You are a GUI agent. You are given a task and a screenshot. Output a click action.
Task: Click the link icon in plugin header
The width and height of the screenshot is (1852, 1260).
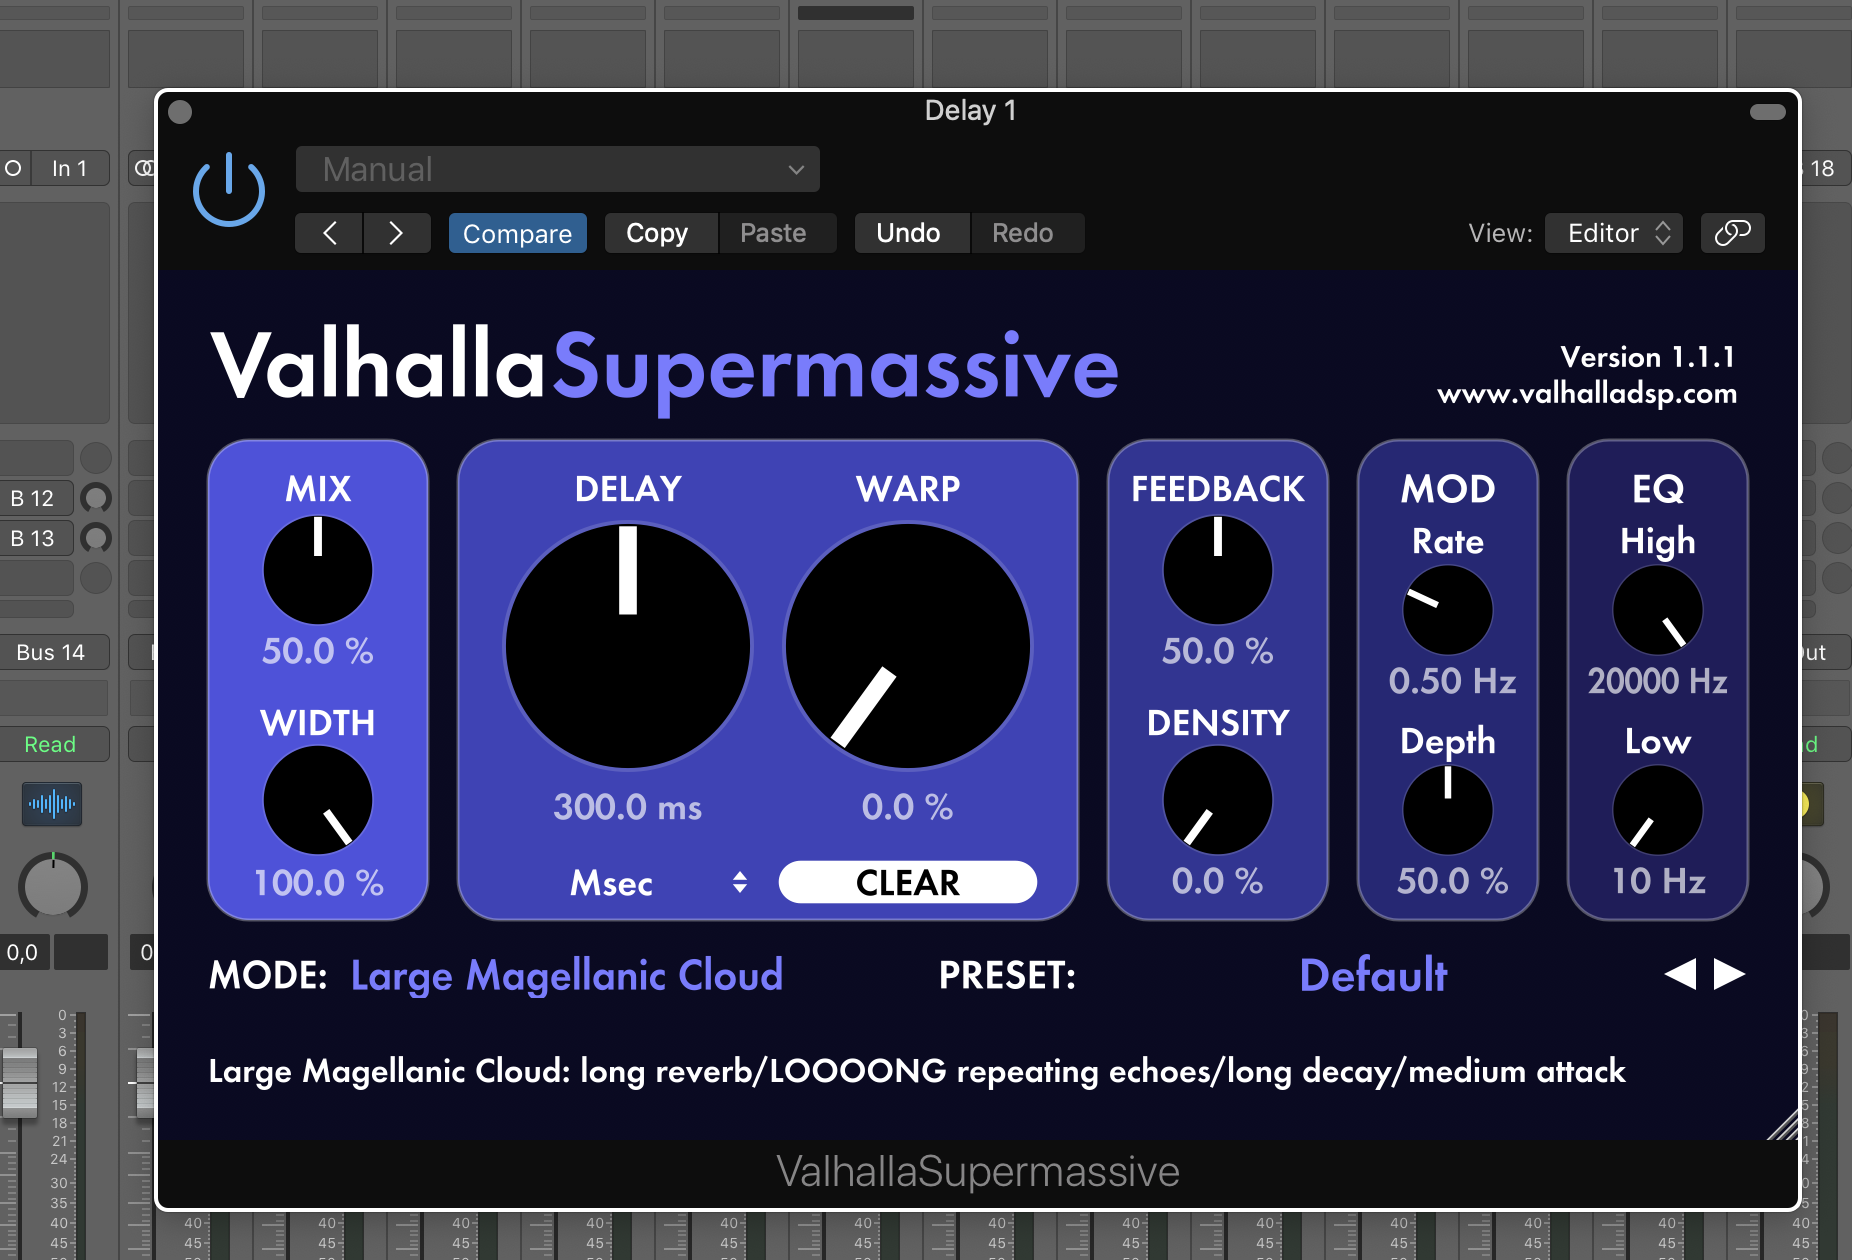[x=1732, y=233]
